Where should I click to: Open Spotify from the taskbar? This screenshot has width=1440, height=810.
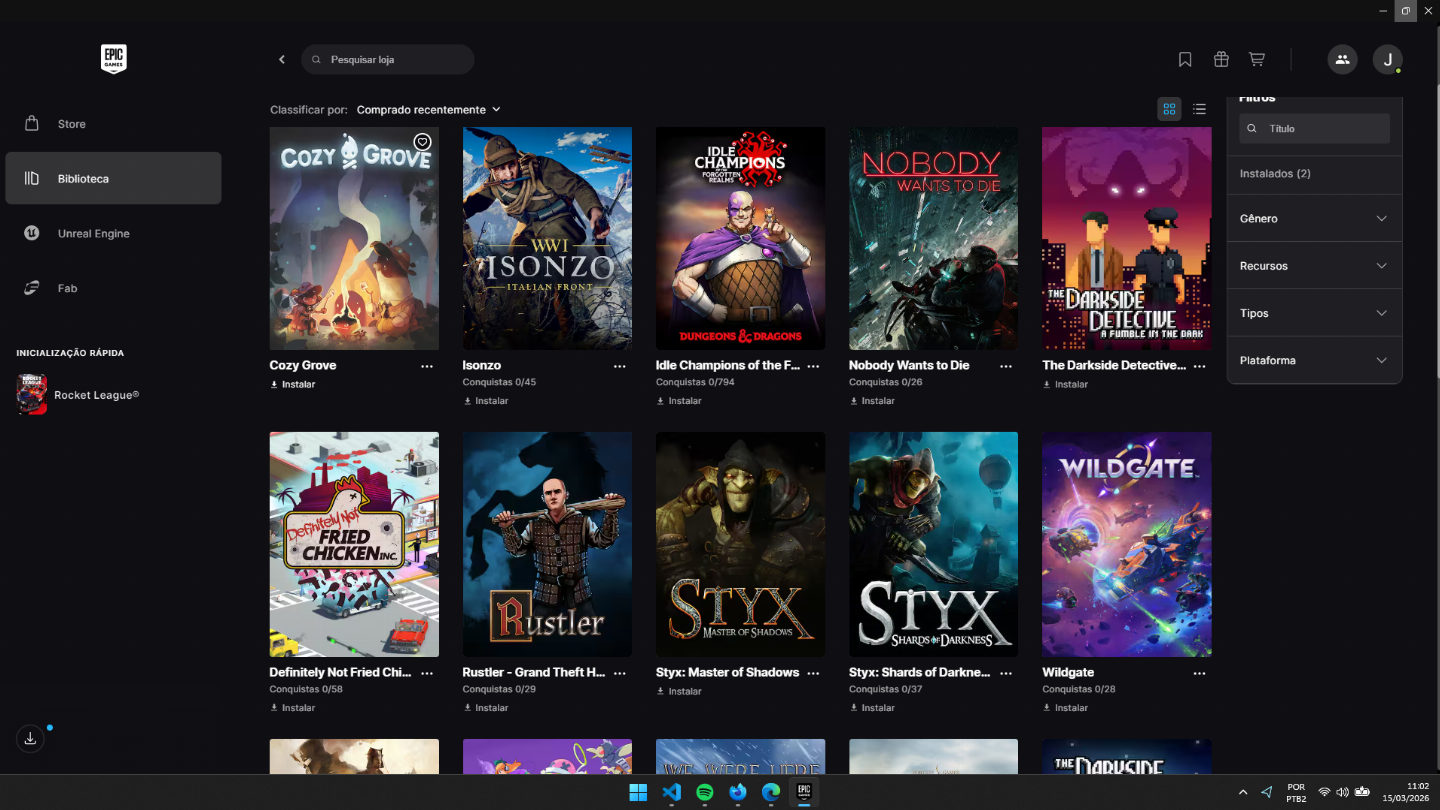pos(704,792)
